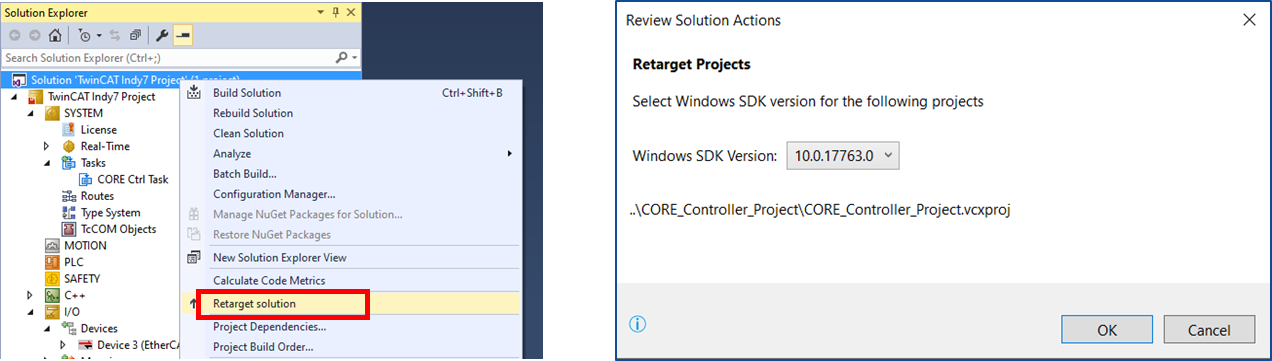Click the Pending Changes Filter clock icon
The height and width of the screenshot is (361, 1272).
click(84, 35)
